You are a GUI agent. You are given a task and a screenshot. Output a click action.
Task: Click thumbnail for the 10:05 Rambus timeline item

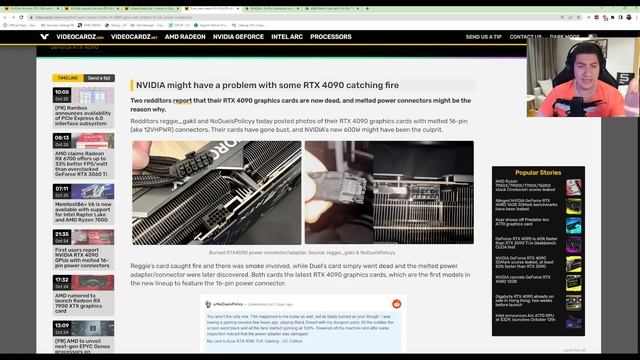[93, 96]
